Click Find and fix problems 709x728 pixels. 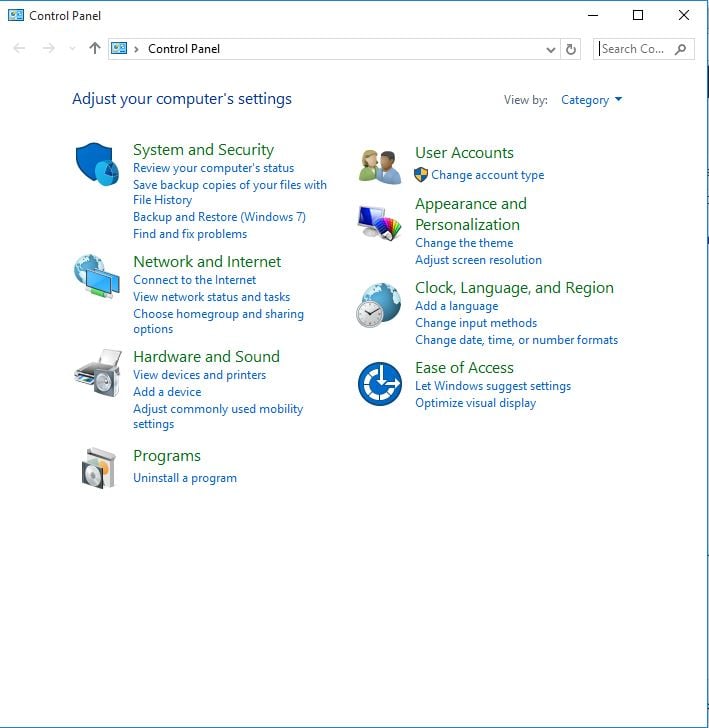190,234
